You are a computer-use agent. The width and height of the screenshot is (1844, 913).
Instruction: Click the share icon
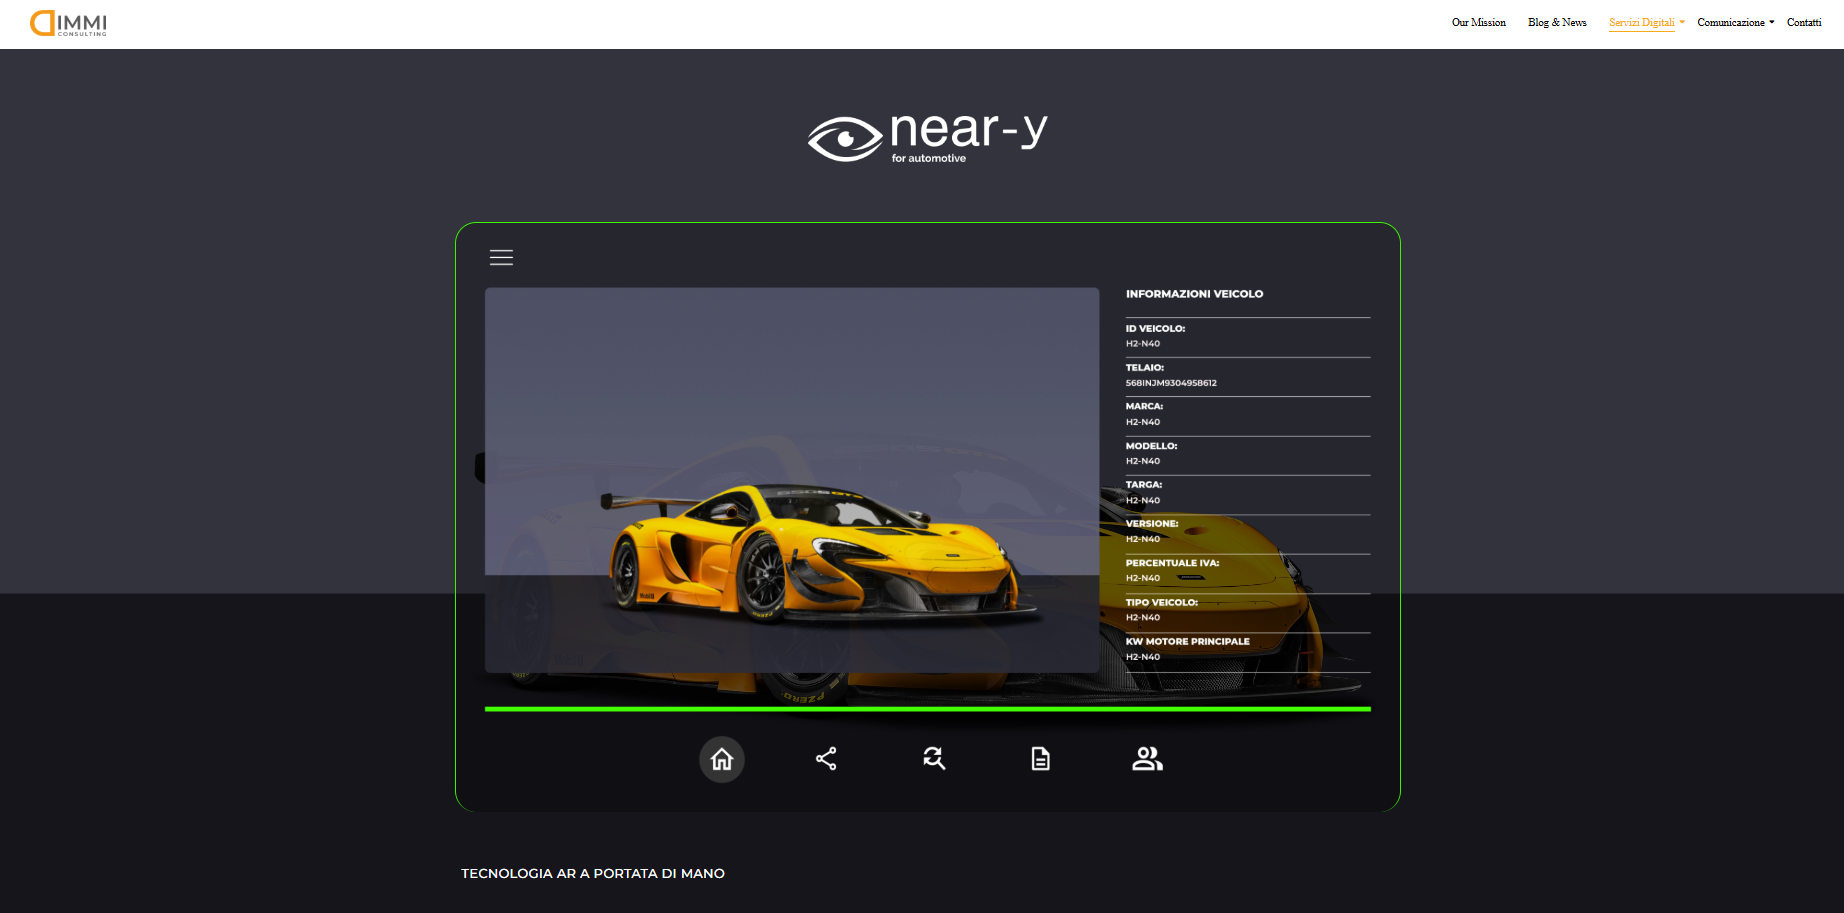(826, 759)
